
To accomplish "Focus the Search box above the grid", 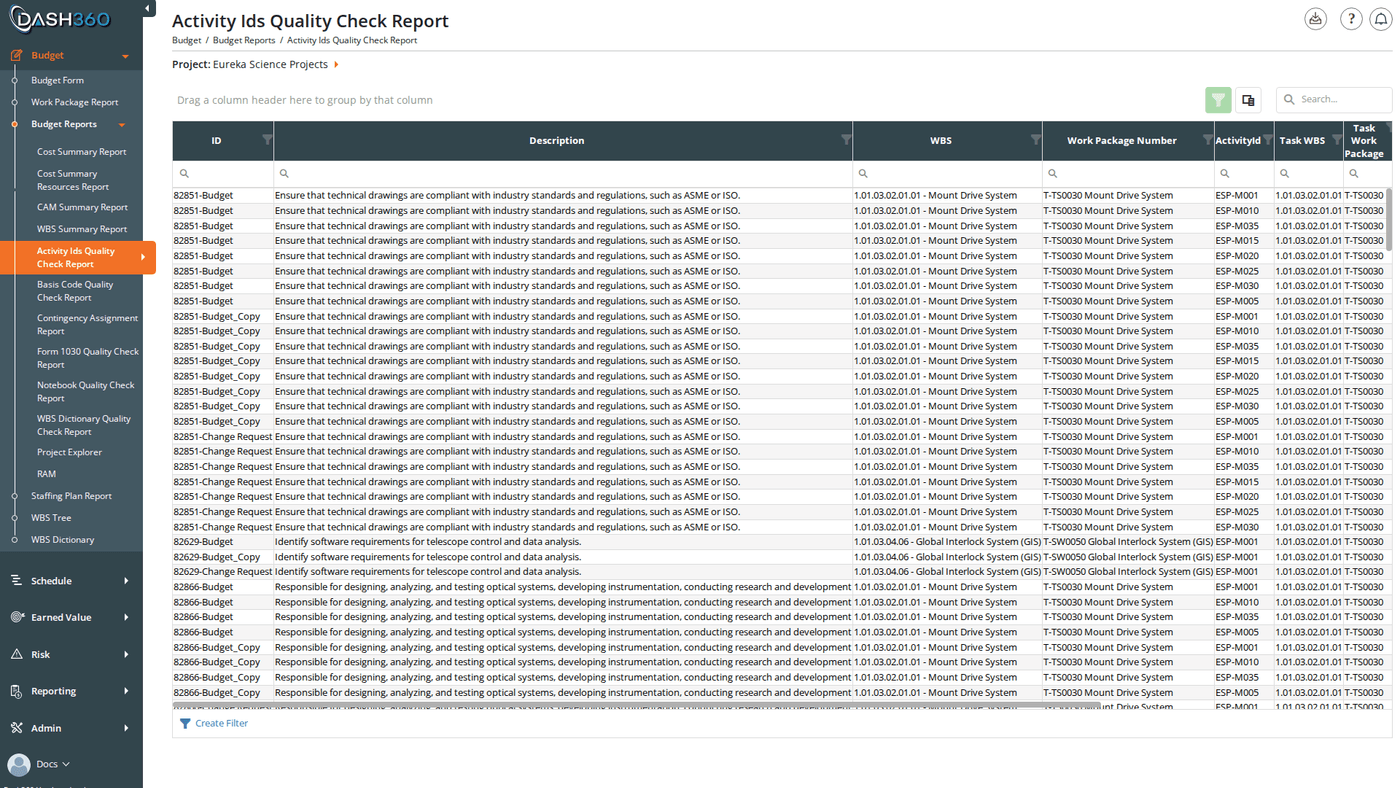I will click(1334, 99).
